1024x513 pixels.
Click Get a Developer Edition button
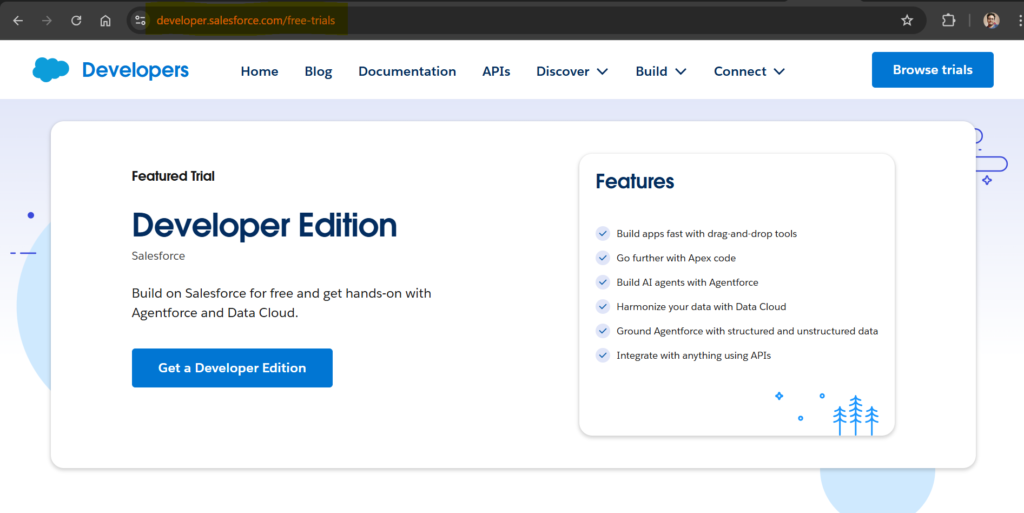point(232,368)
